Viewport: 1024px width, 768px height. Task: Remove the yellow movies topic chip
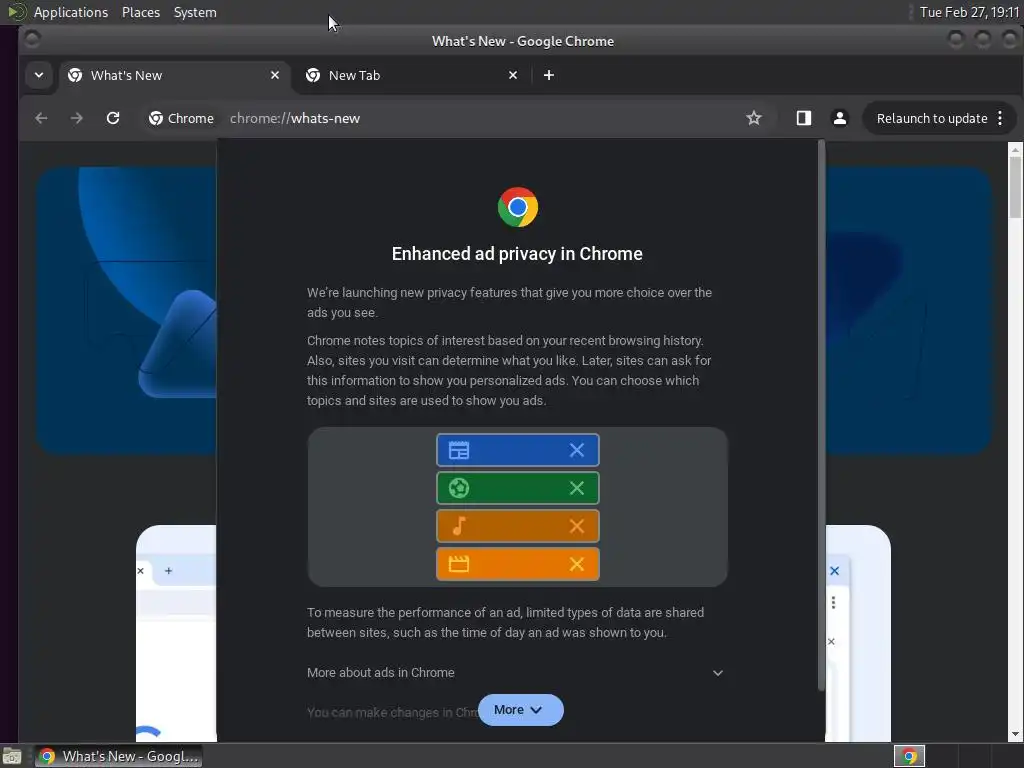point(577,564)
